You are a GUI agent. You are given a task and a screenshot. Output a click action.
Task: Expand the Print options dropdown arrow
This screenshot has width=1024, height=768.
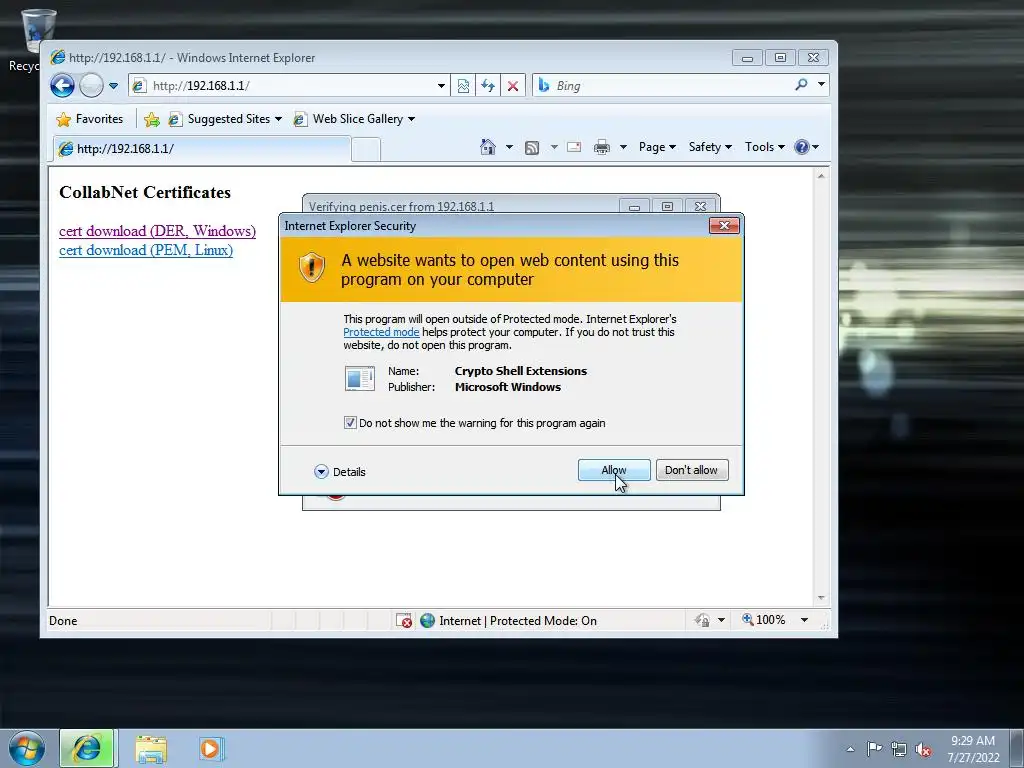pos(623,147)
